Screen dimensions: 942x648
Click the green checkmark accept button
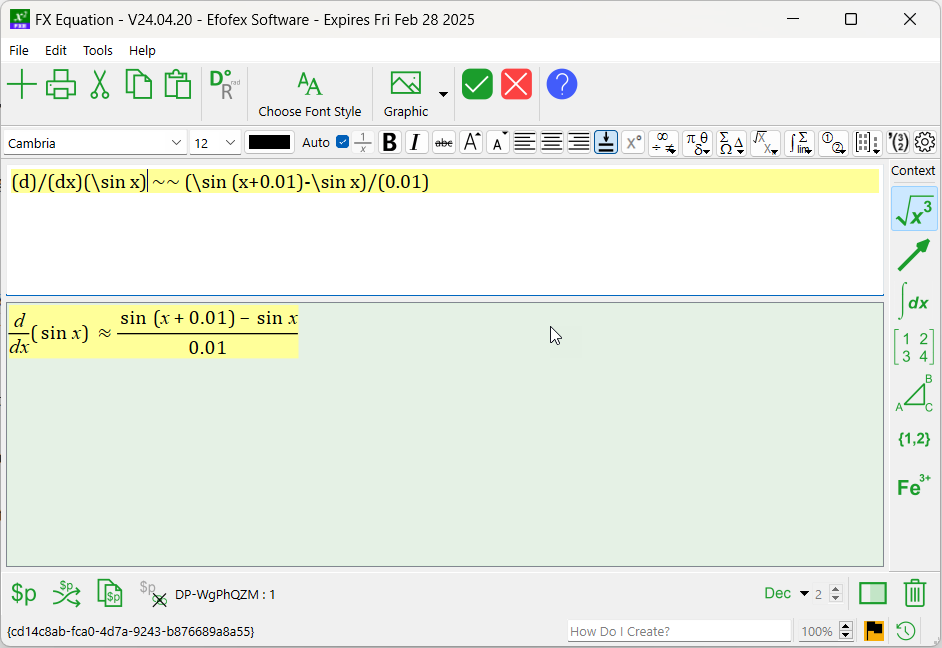tap(477, 85)
